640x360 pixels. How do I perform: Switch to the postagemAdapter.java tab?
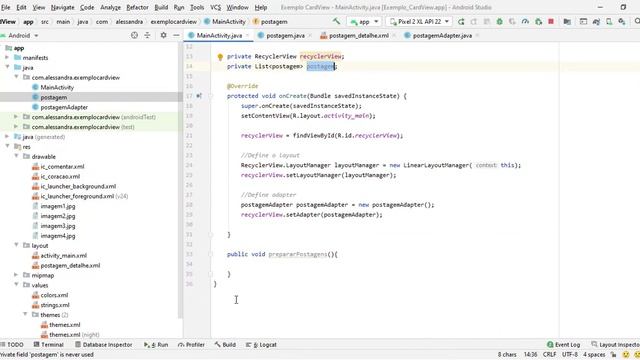pyautogui.click(x=442, y=36)
